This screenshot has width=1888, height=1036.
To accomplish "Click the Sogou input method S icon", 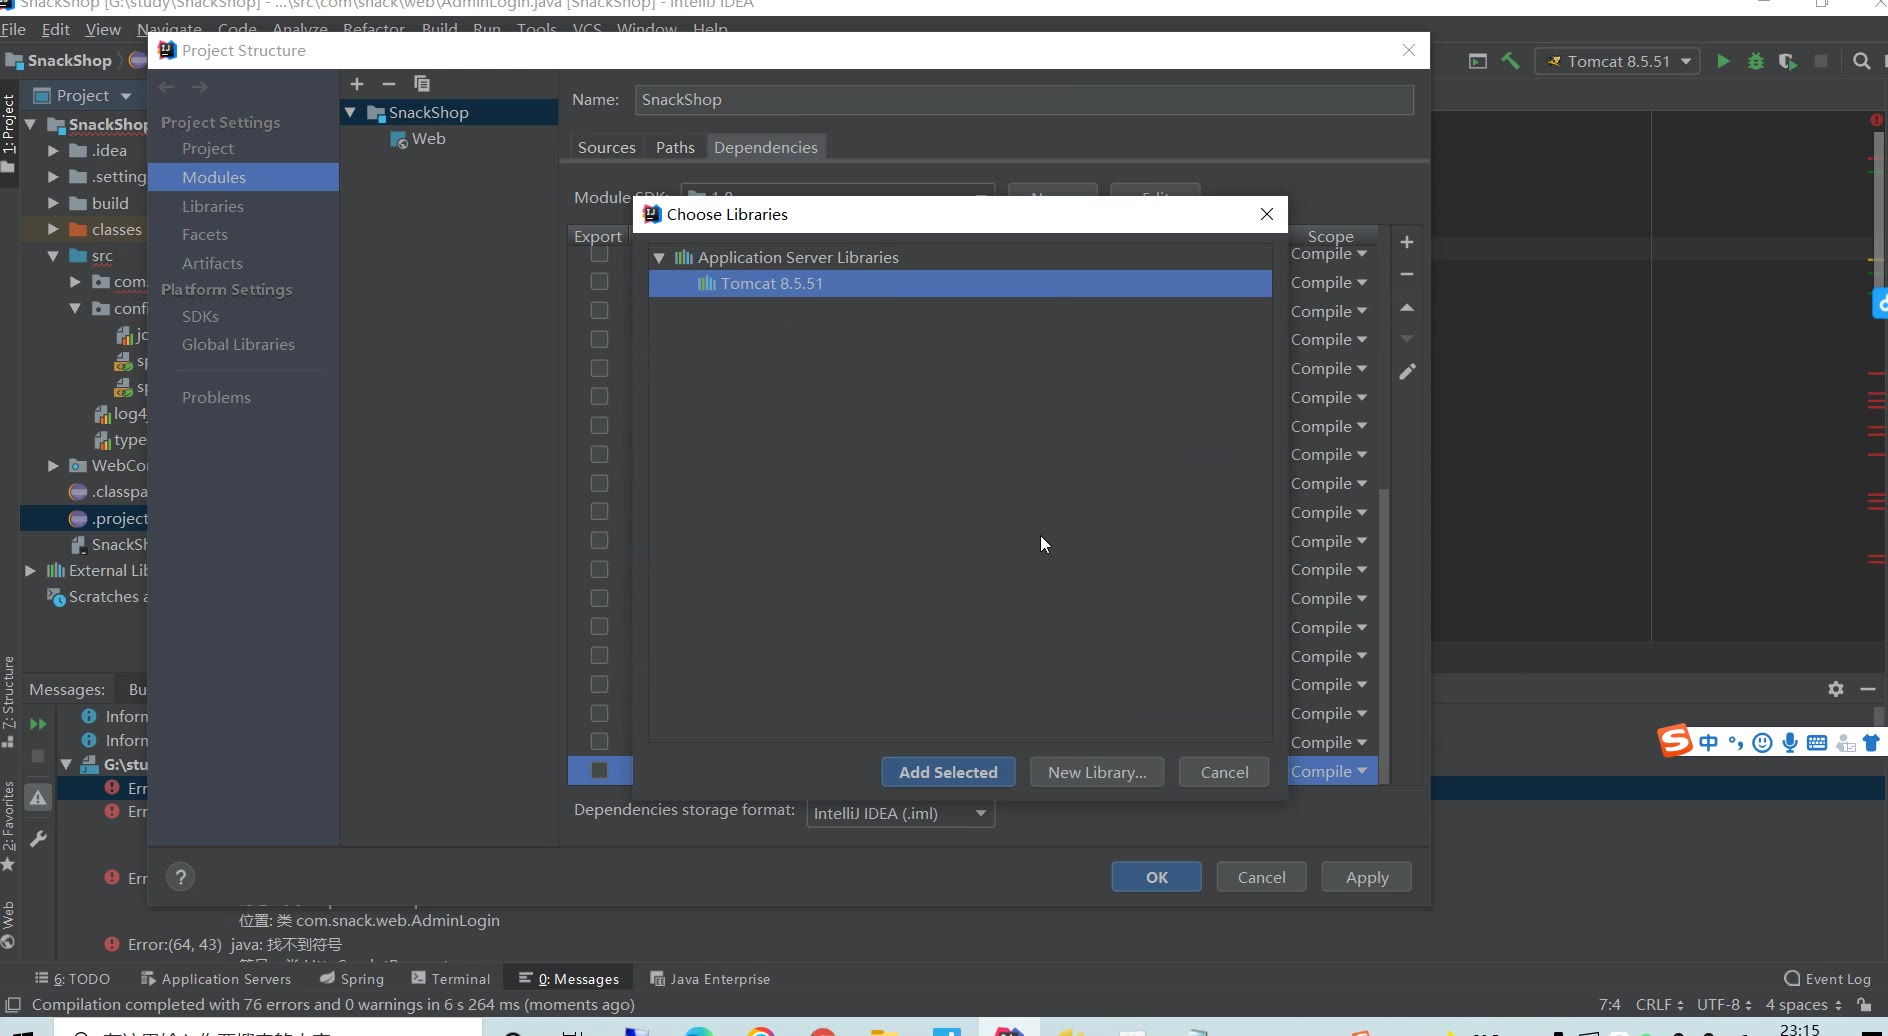I will [x=1675, y=741].
